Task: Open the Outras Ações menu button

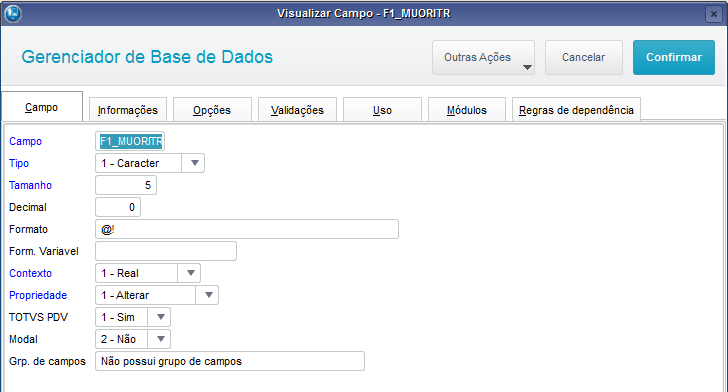Action: [483, 57]
